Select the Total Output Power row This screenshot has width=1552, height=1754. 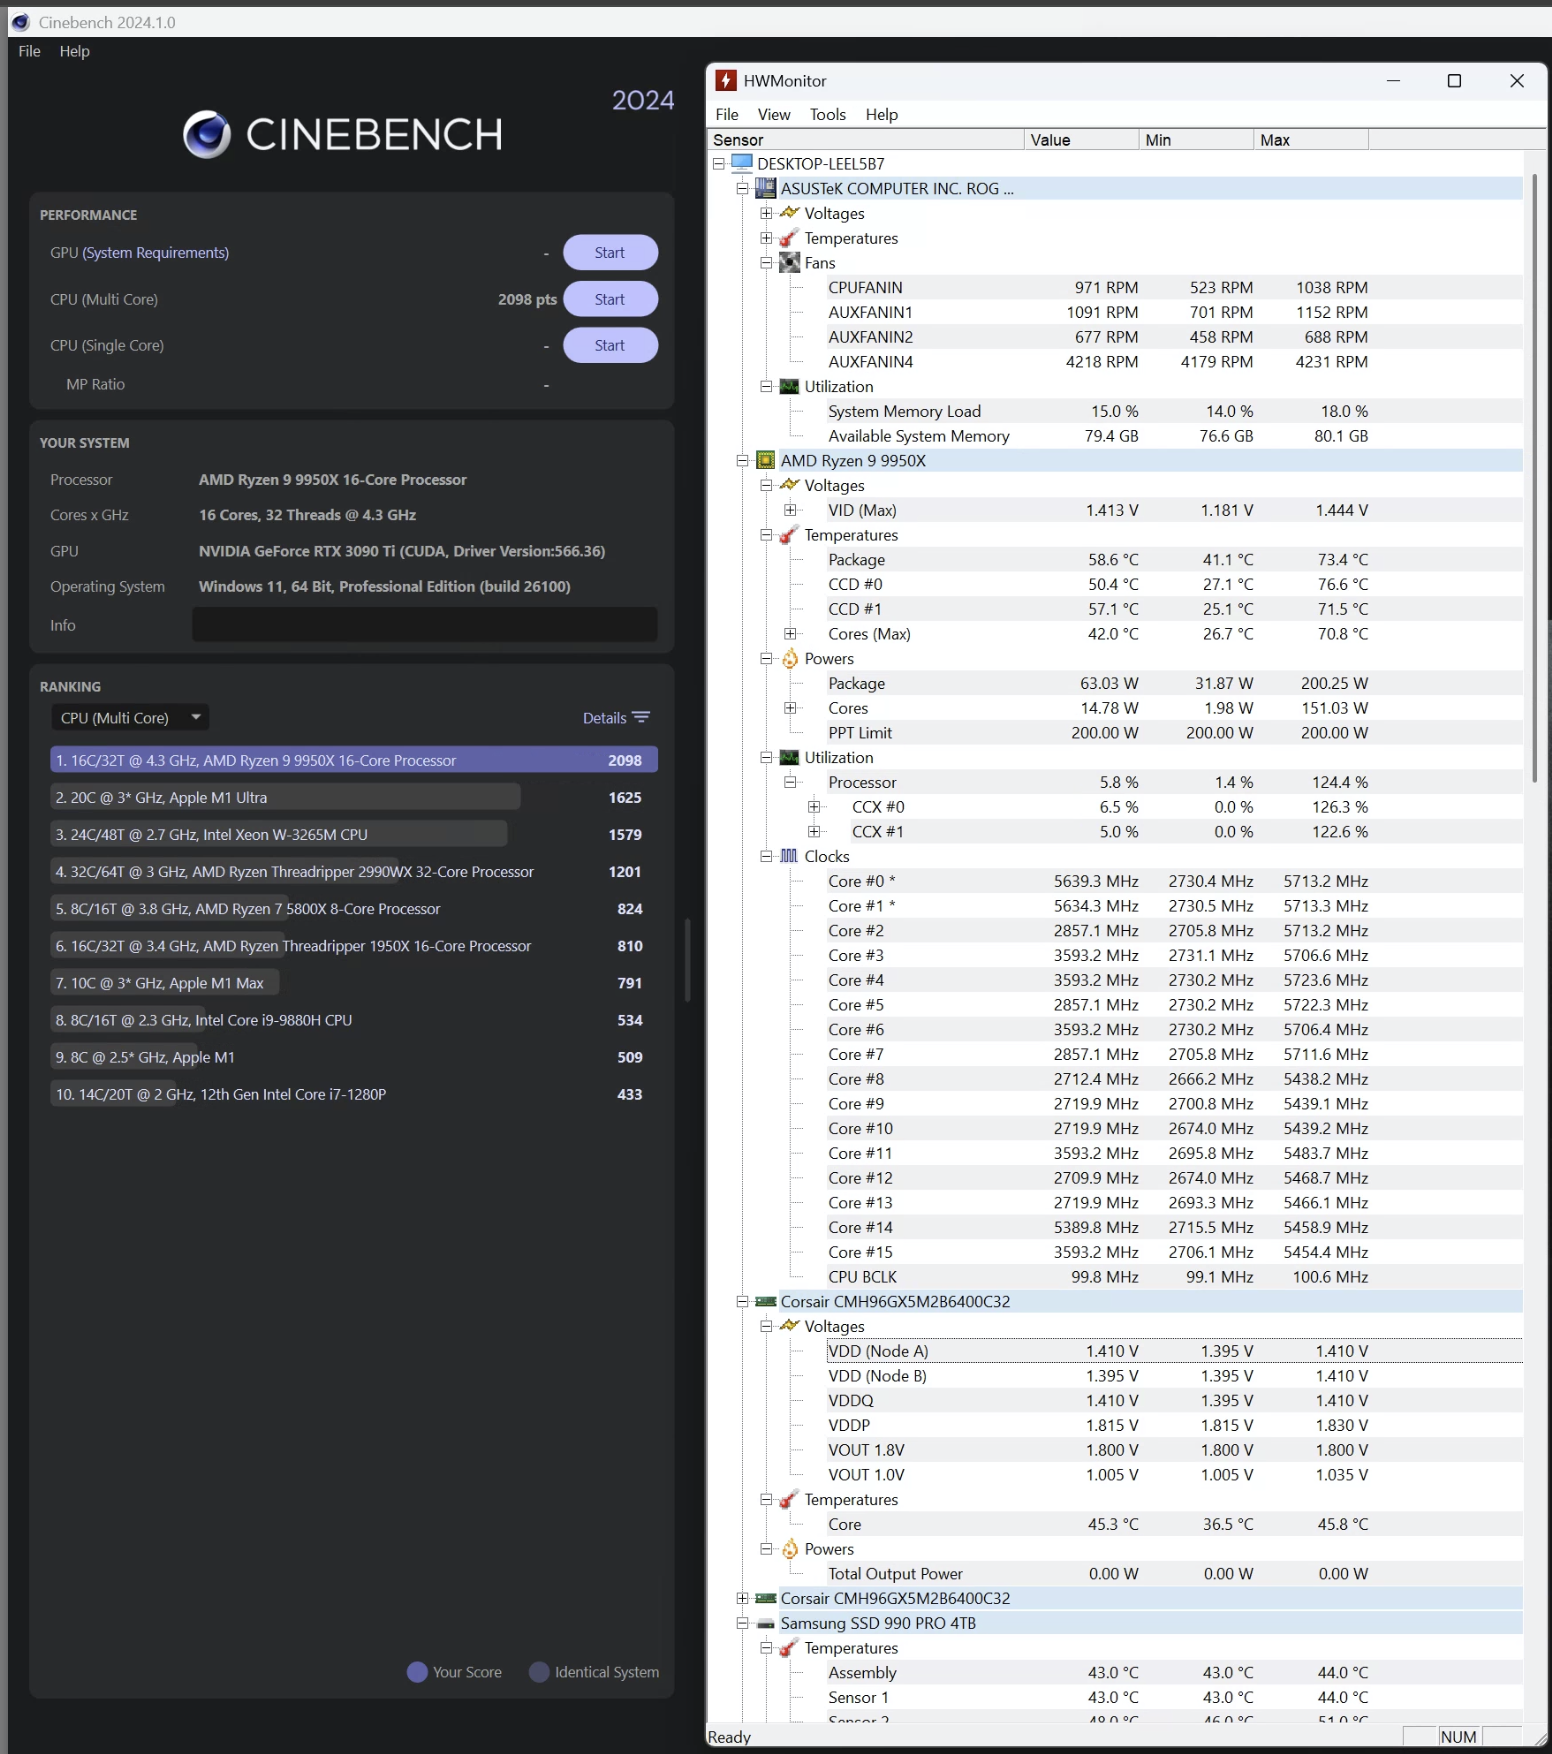tap(1175, 1573)
